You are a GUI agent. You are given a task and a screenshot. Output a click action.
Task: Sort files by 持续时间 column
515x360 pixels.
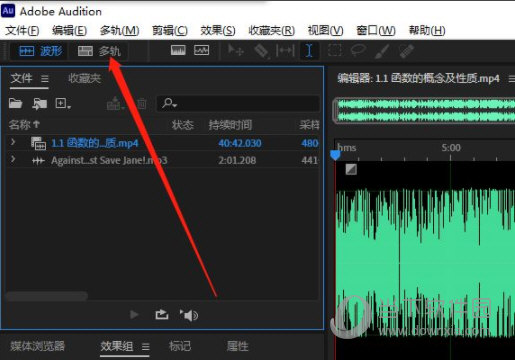pos(230,125)
